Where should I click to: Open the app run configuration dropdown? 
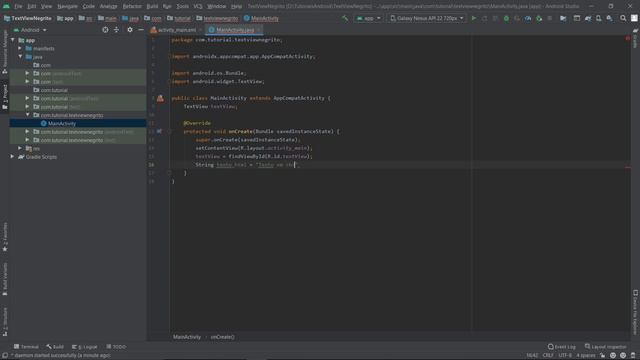tap(368, 18)
